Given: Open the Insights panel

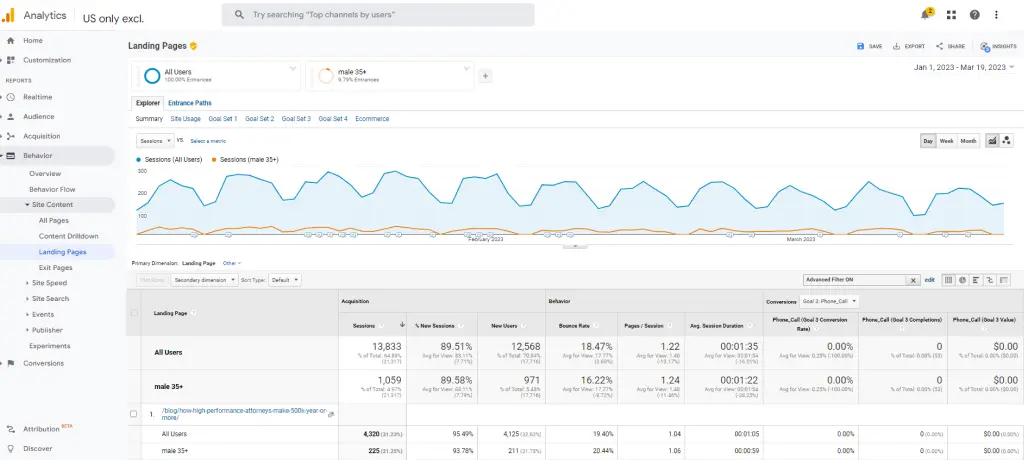Looking at the screenshot, I should click(x=998, y=46).
